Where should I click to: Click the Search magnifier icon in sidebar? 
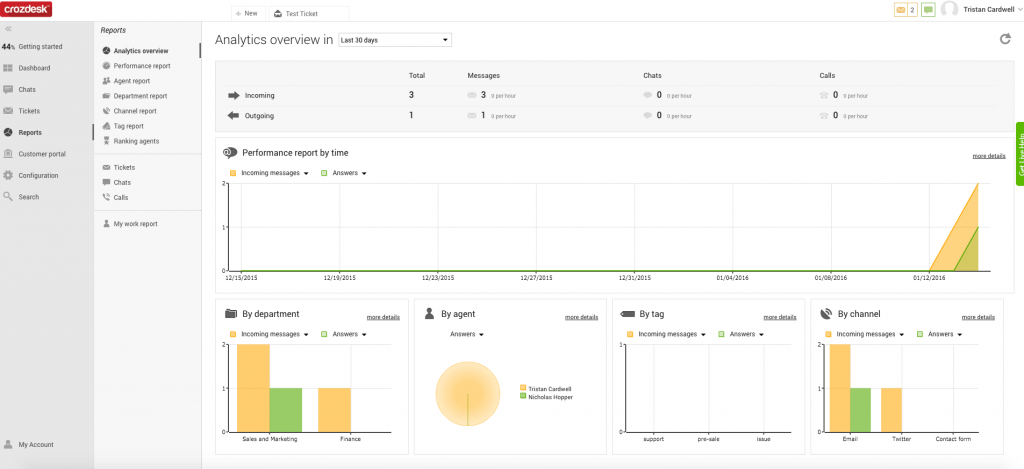point(8,197)
